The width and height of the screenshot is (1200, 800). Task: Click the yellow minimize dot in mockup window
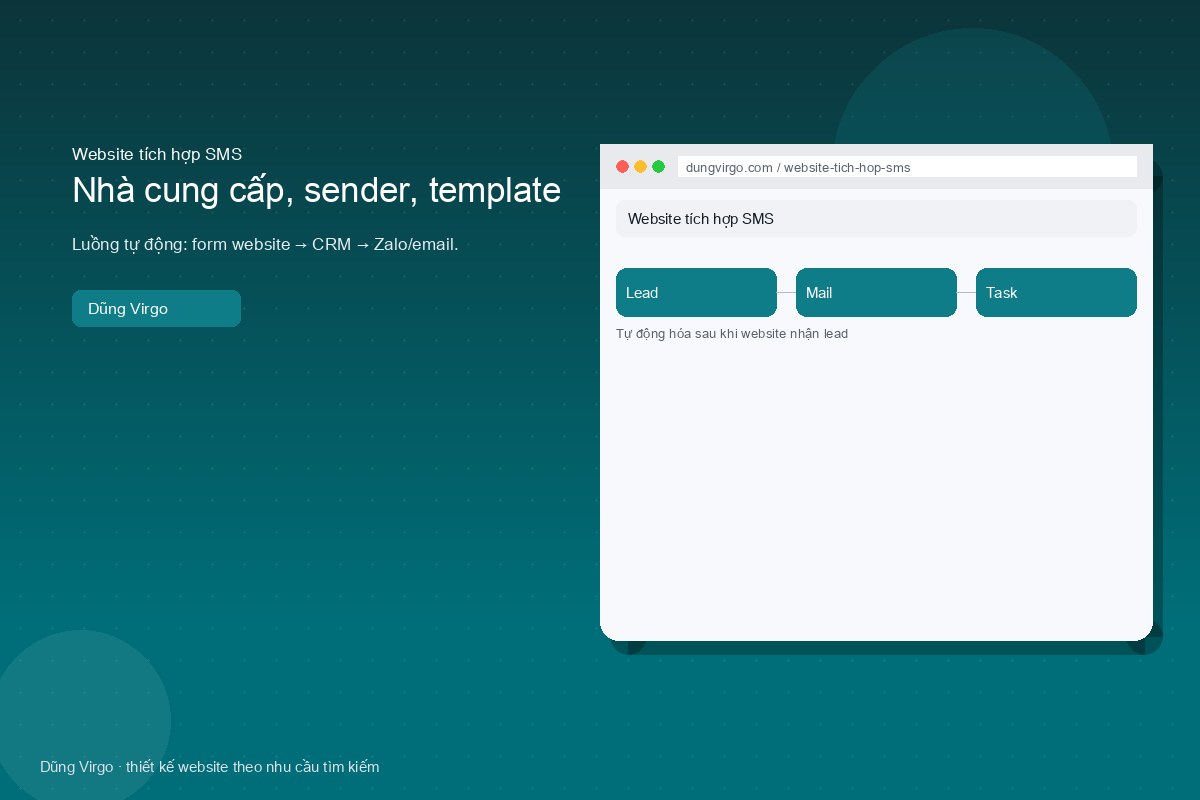click(x=640, y=167)
